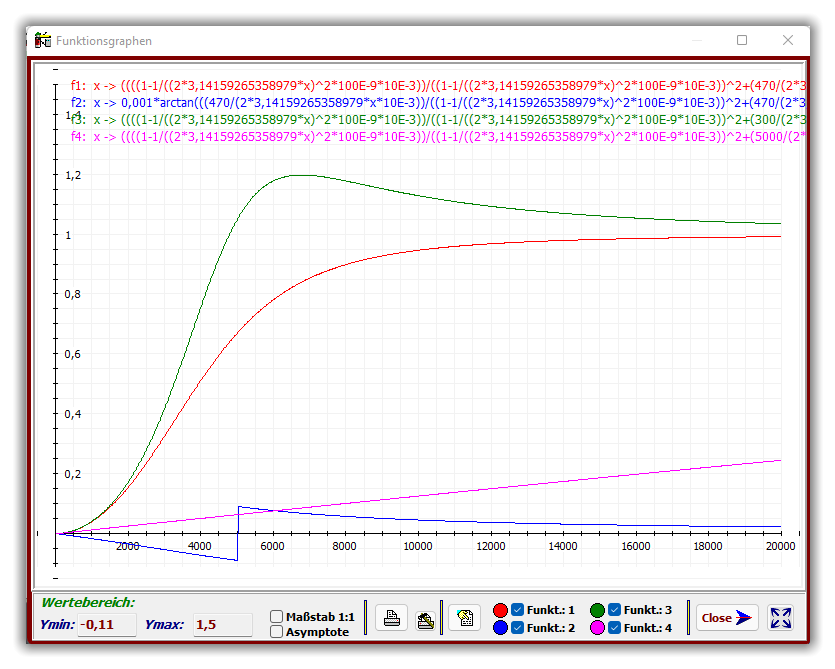Click the magenta color circle for function 4
This screenshot has height=669, width=835.
[x=598, y=628]
